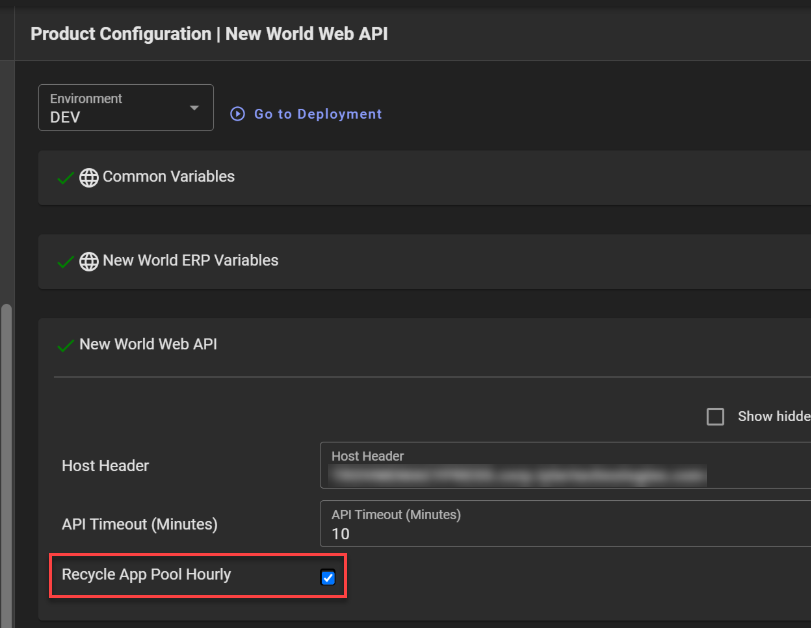
Task: Click the globe icon next to New World ERP Variables
Action: 89,261
